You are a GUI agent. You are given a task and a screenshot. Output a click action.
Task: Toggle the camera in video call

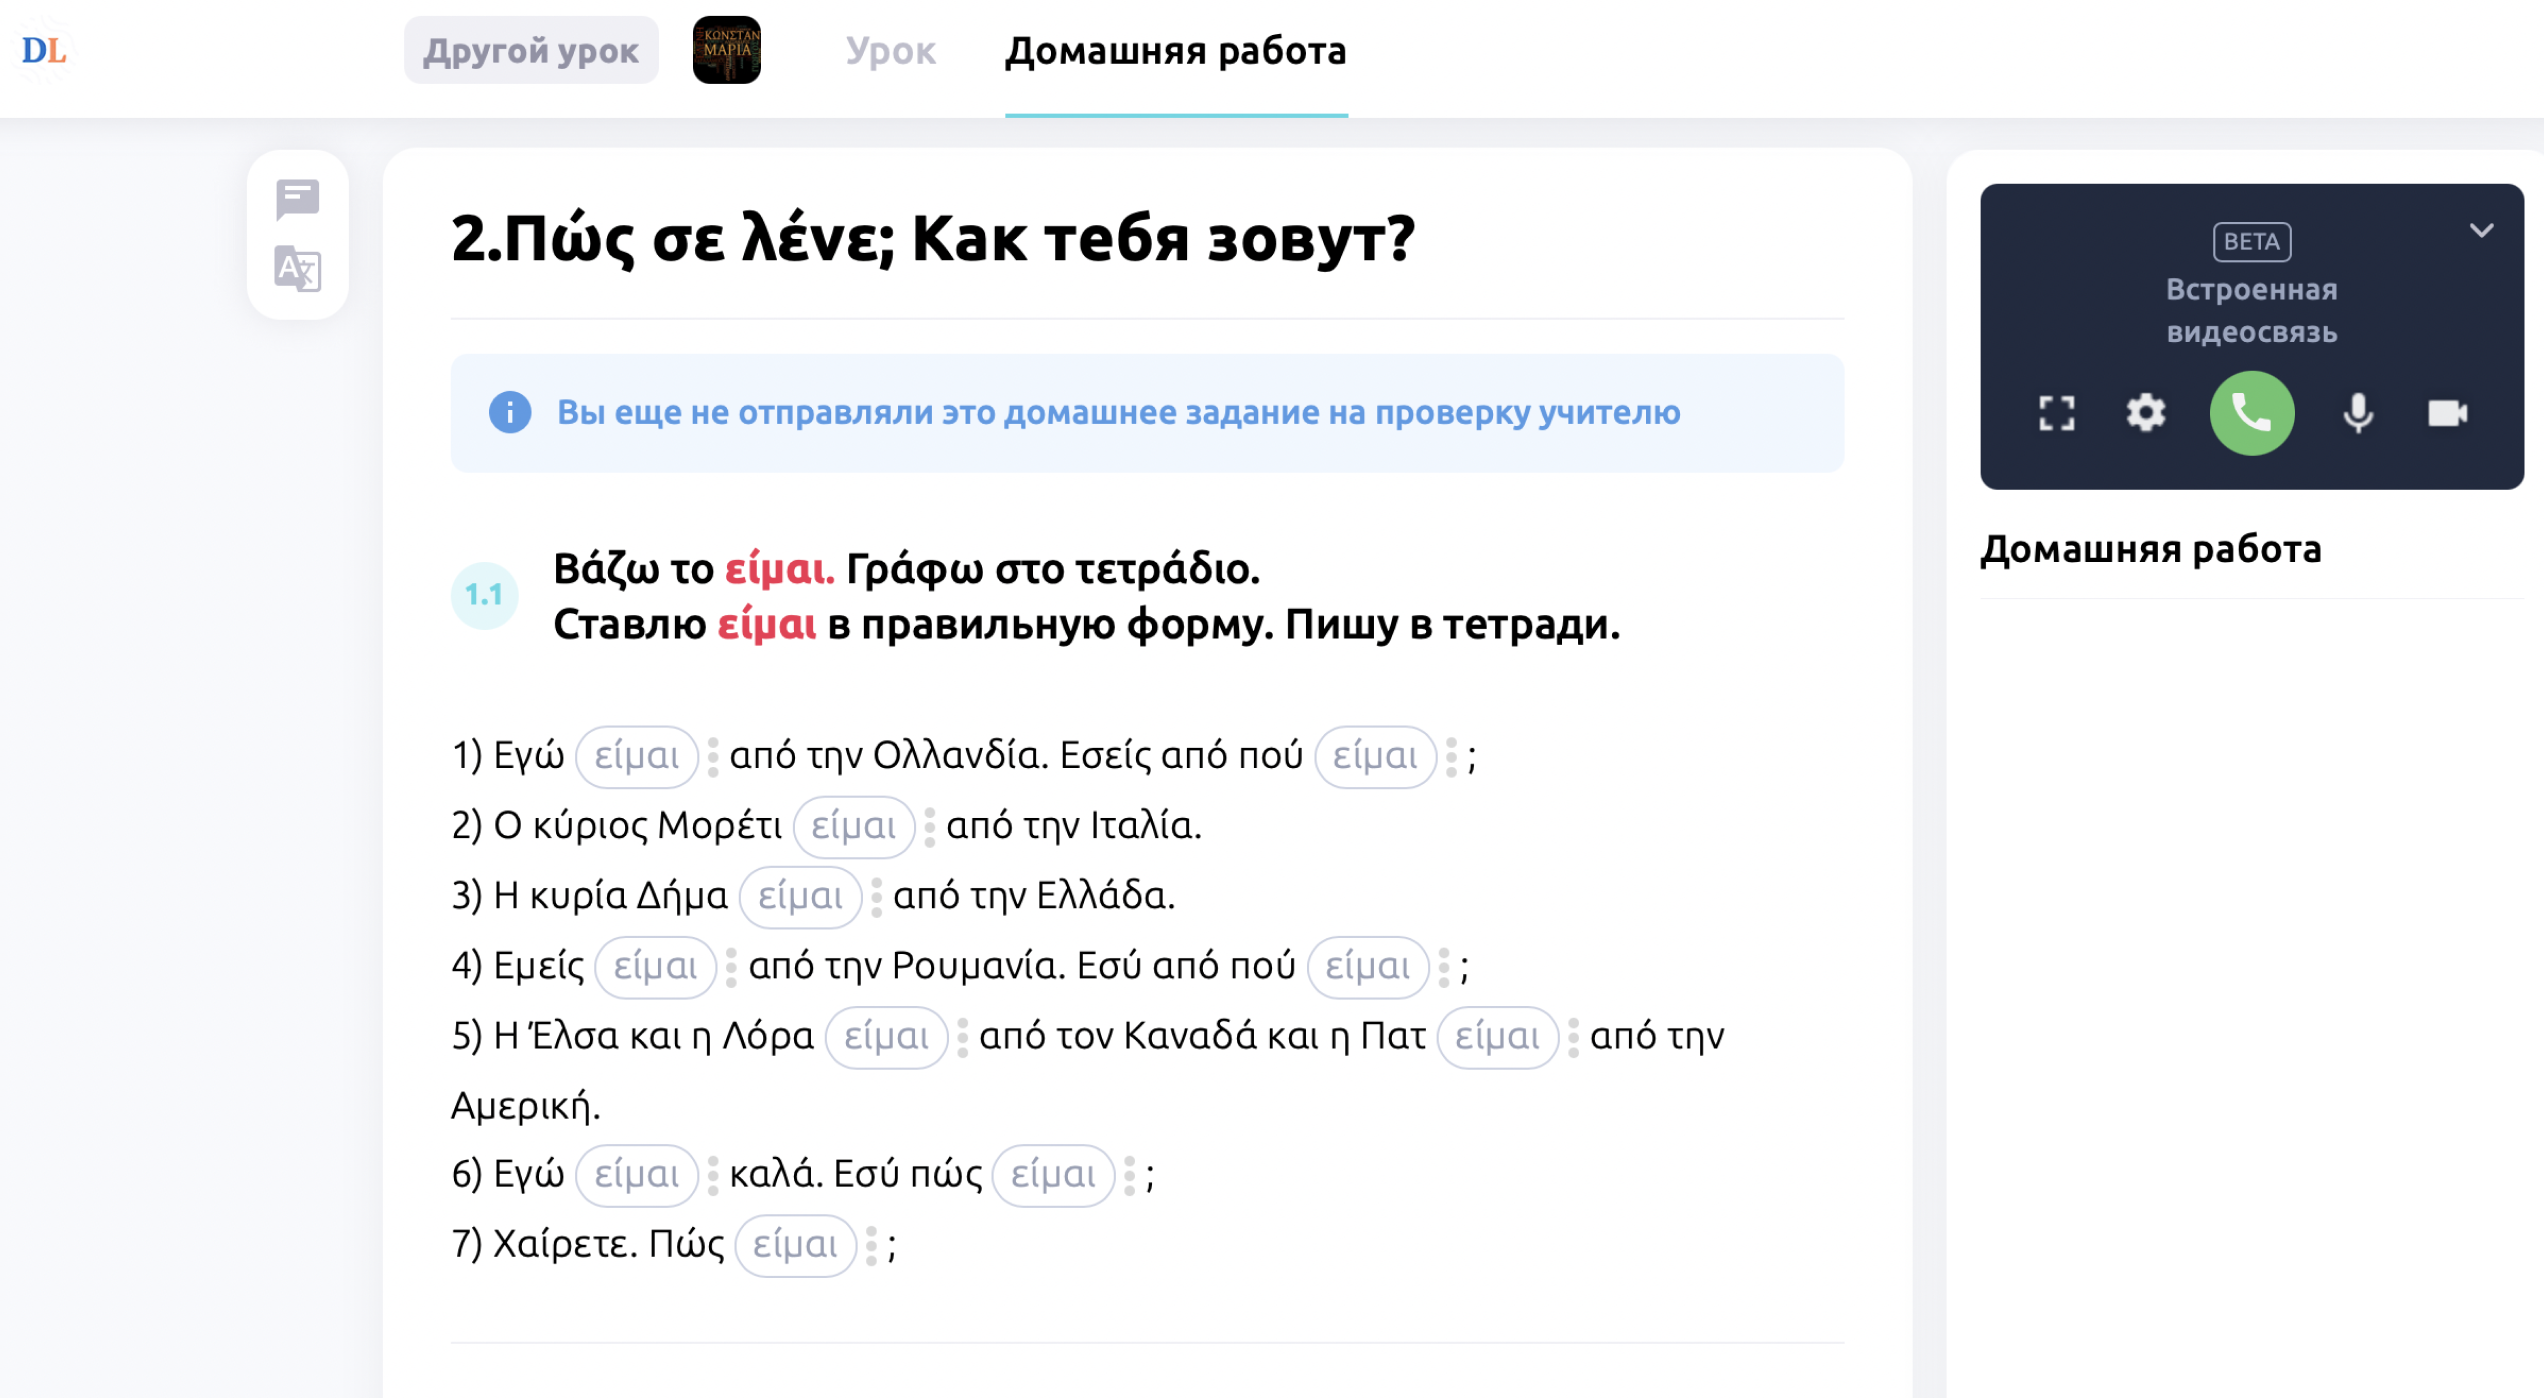(x=2447, y=413)
